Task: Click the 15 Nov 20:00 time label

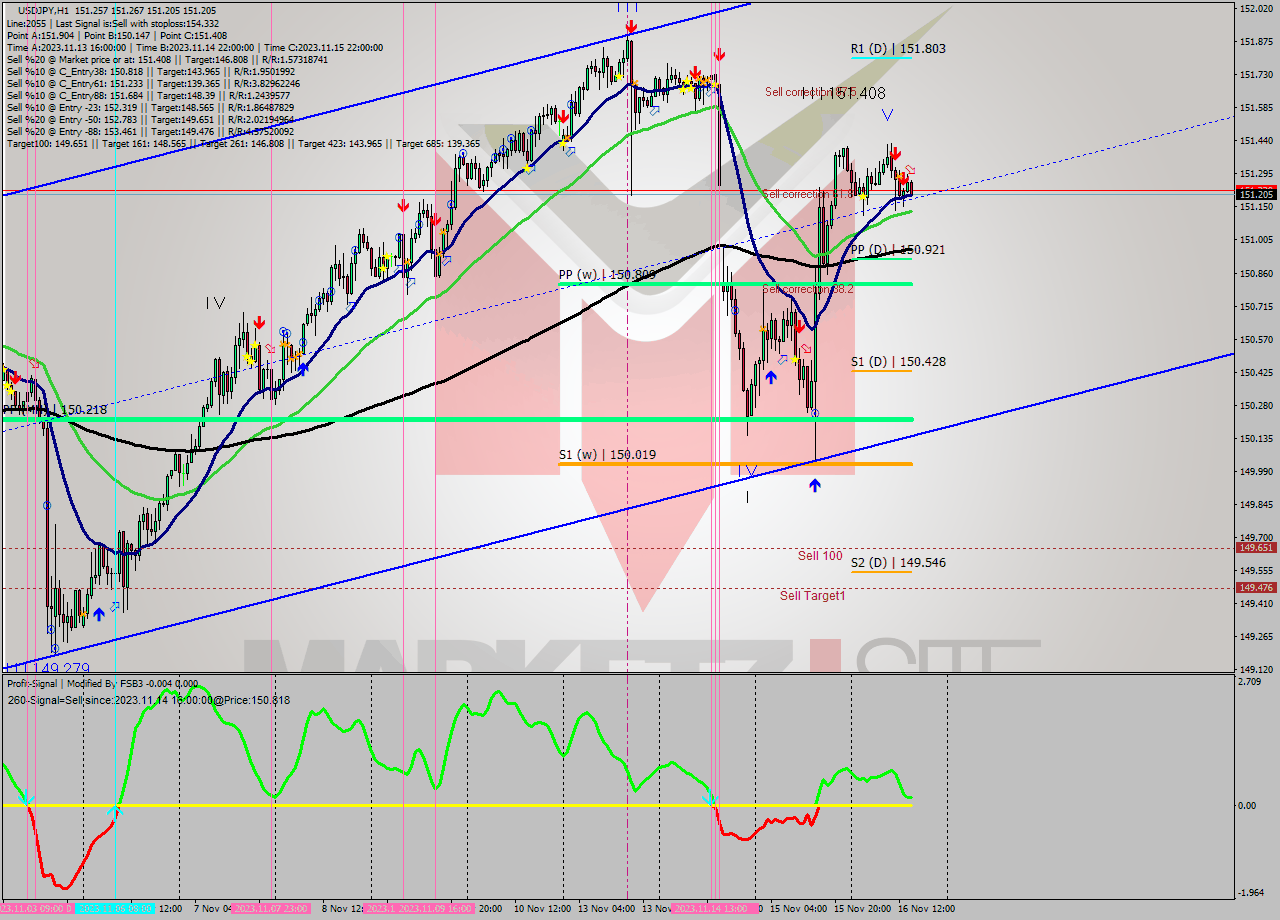Action: tap(863, 909)
